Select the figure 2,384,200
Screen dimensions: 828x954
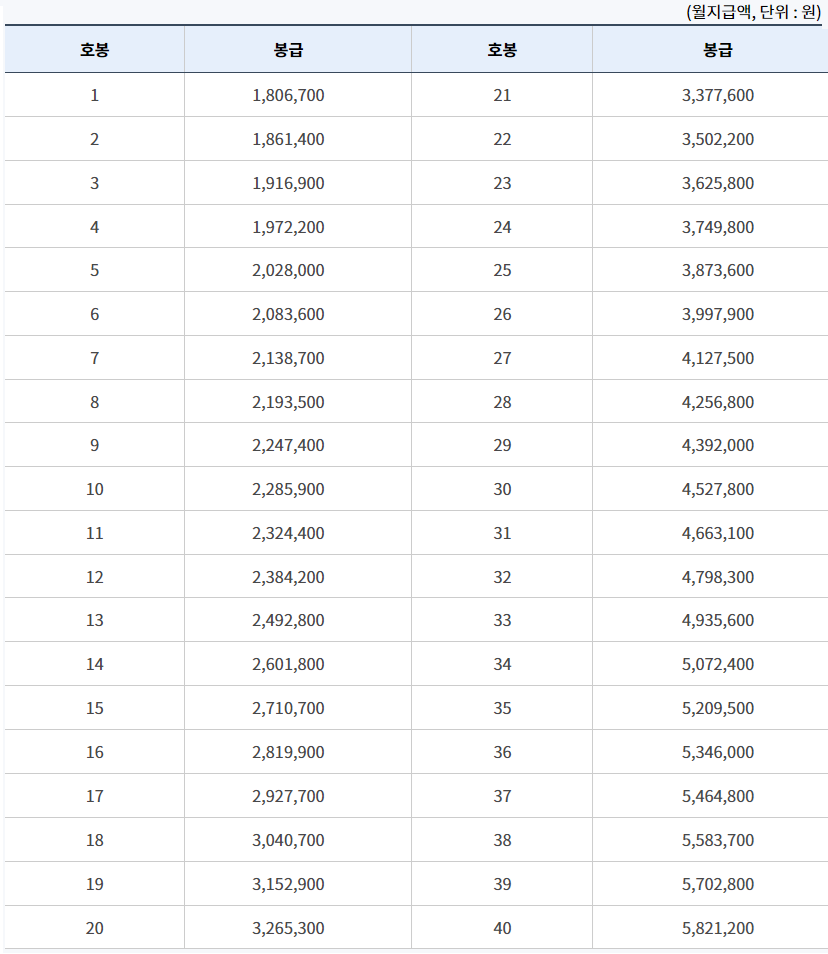[288, 577]
